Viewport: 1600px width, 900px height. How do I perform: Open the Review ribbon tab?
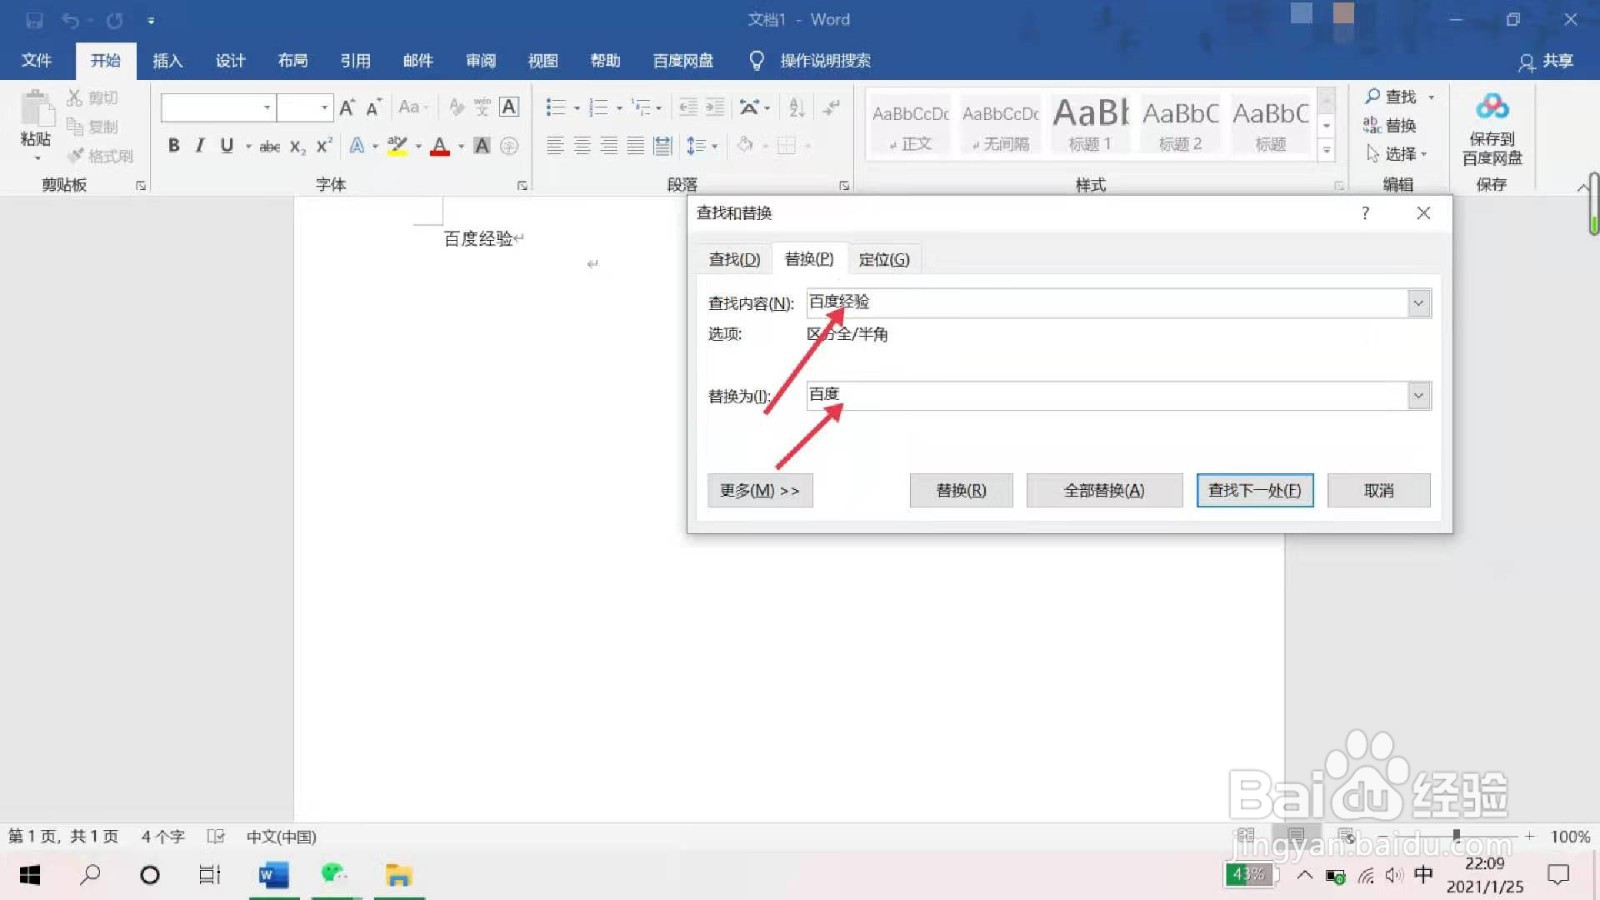tap(481, 61)
